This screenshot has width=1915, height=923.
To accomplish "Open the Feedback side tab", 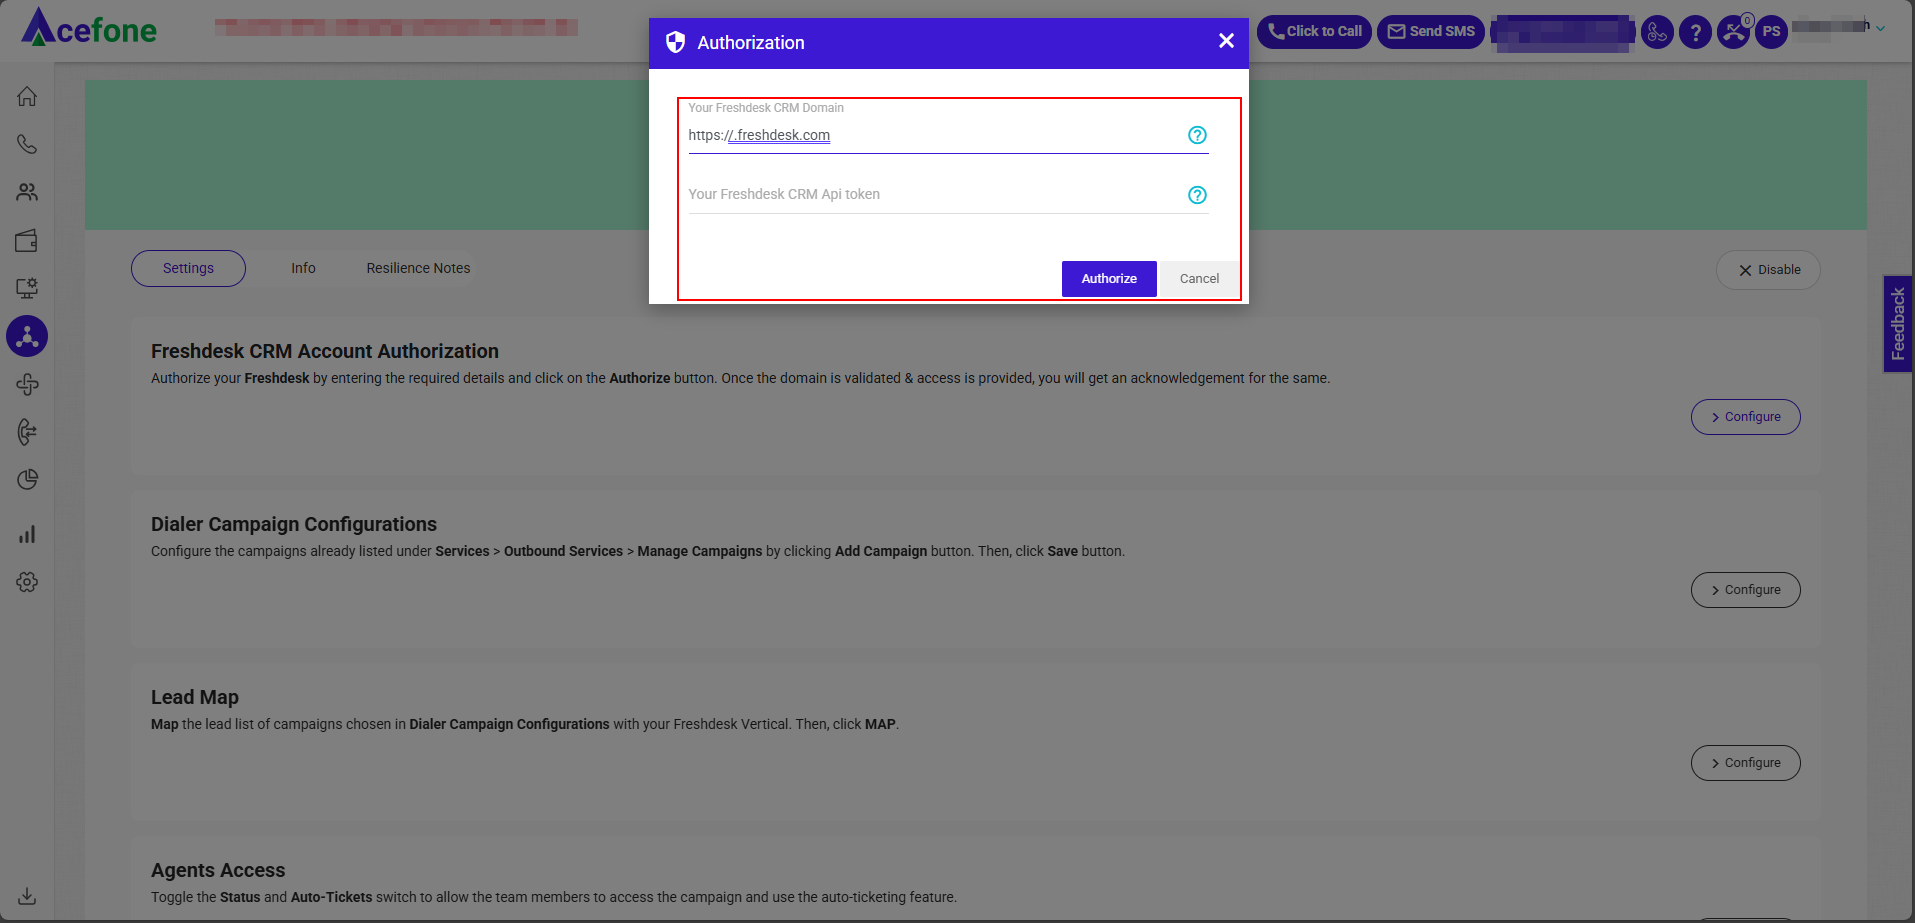I will pyautogui.click(x=1897, y=324).
